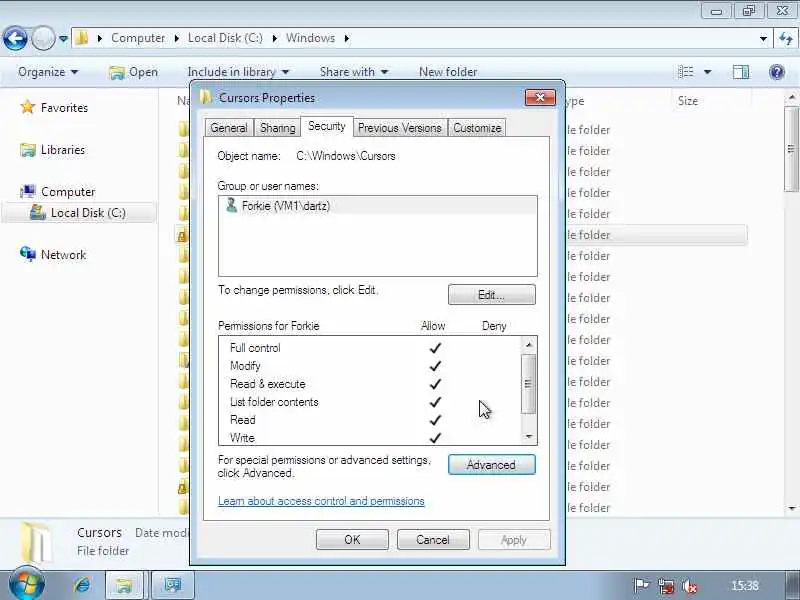Open the Windows Start menu
800x600 pixels.
click(x=27, y=585)
